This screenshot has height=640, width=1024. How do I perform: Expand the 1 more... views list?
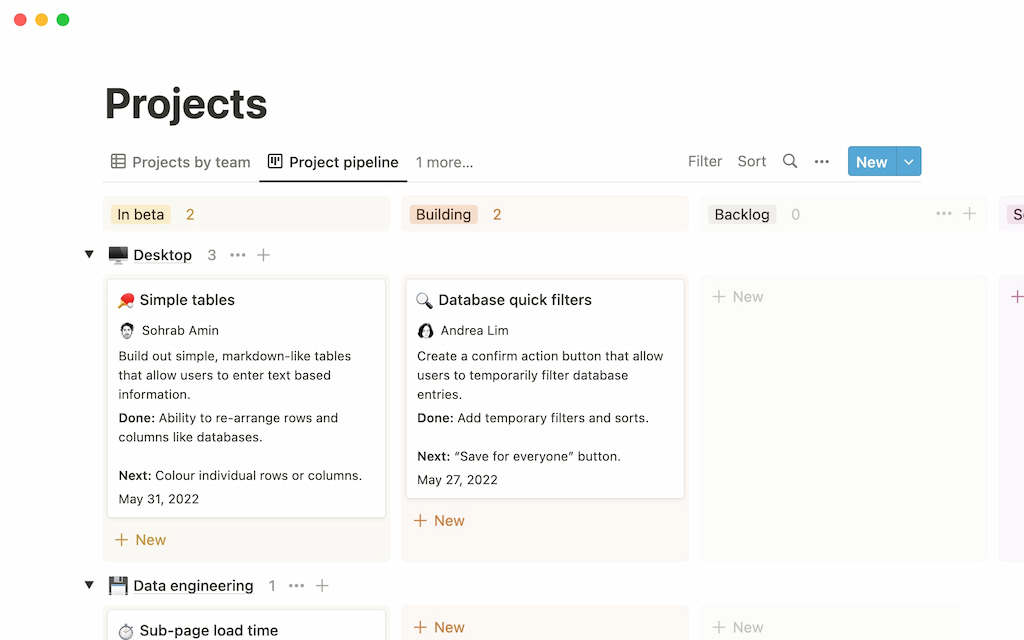(x=444, y=162)
